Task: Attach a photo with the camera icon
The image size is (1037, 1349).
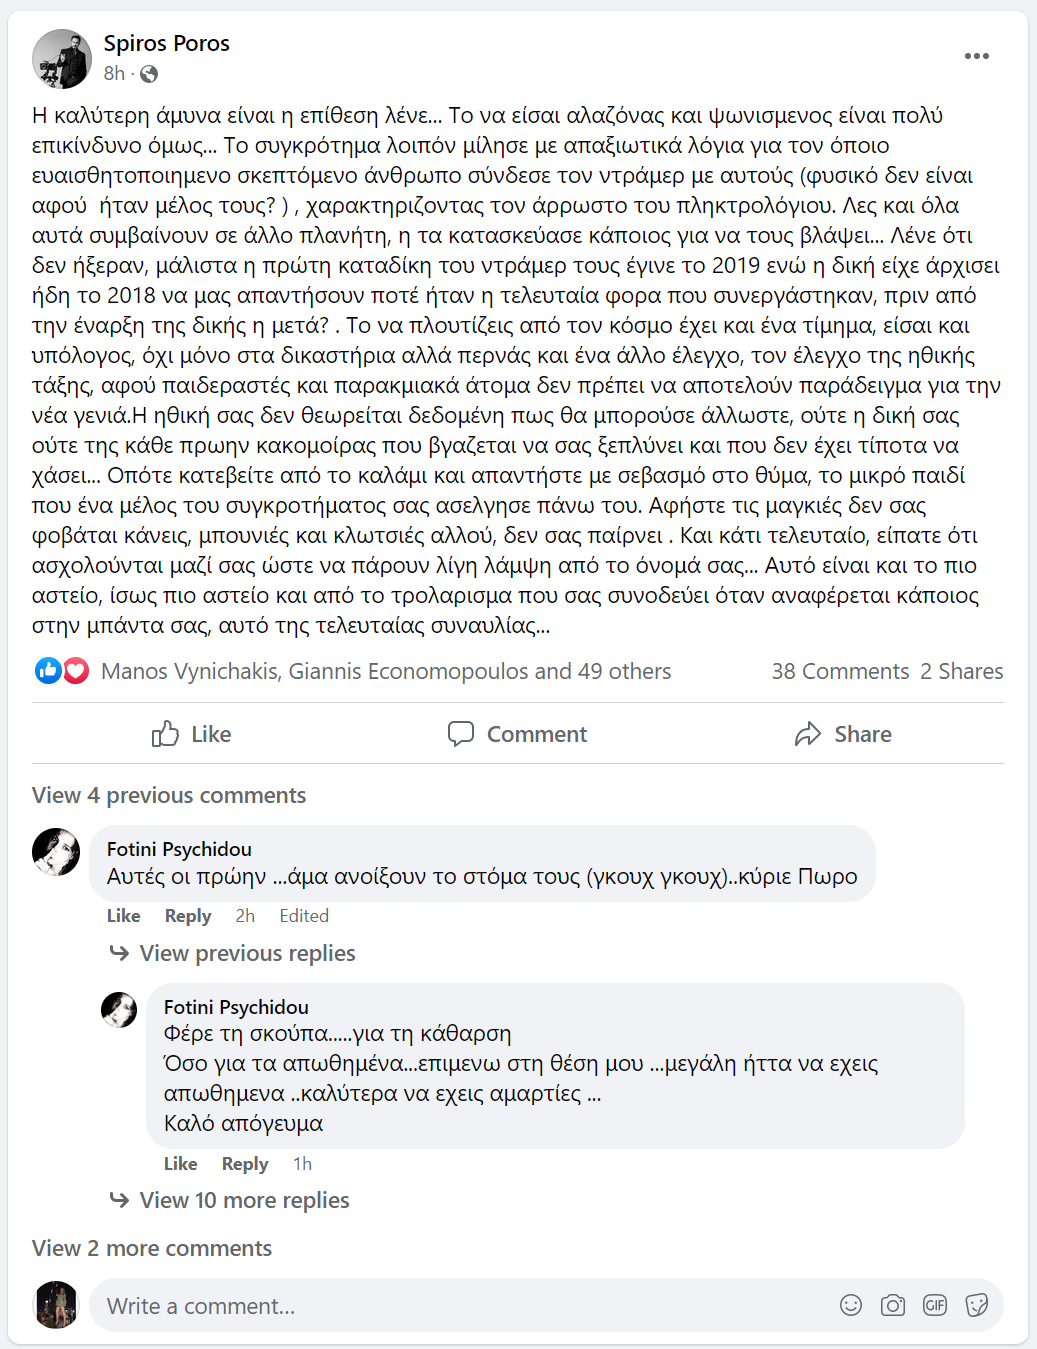Action: (893, 1305)
